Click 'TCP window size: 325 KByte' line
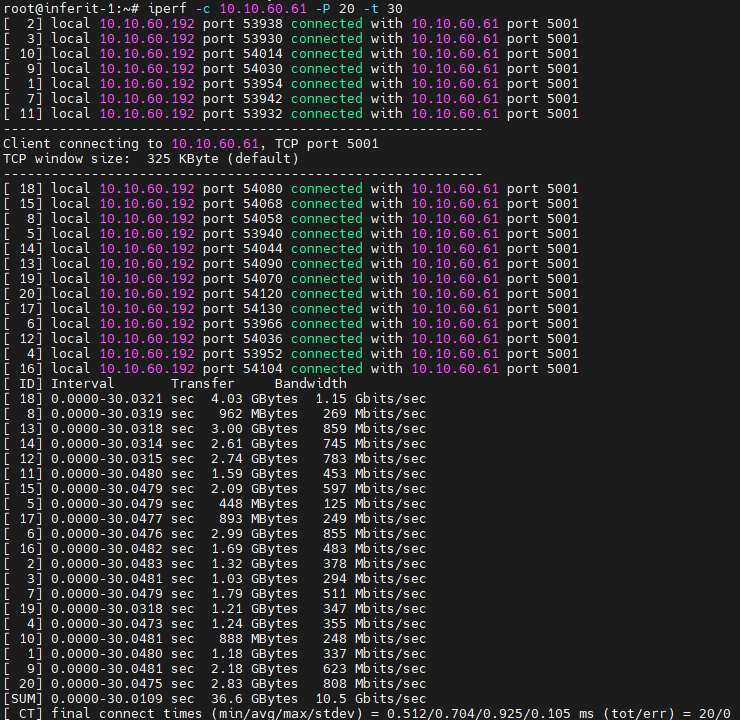740x720 pixels. 151,159
